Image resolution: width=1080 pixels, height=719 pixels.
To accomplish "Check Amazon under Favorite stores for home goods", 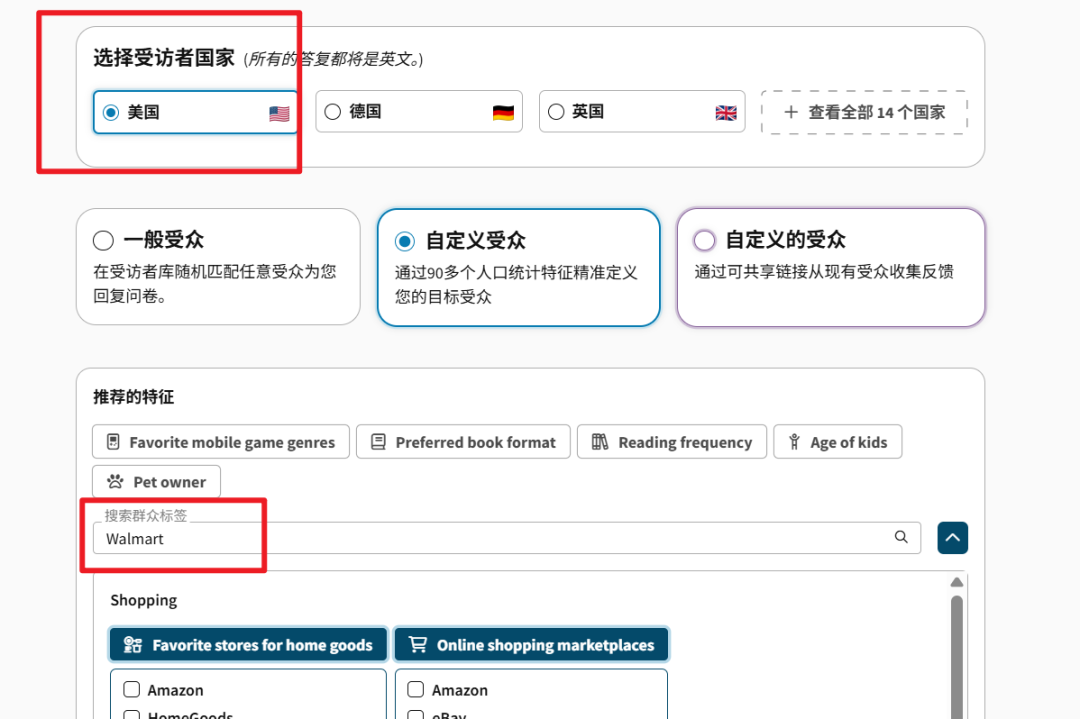I will coord(131,690).
